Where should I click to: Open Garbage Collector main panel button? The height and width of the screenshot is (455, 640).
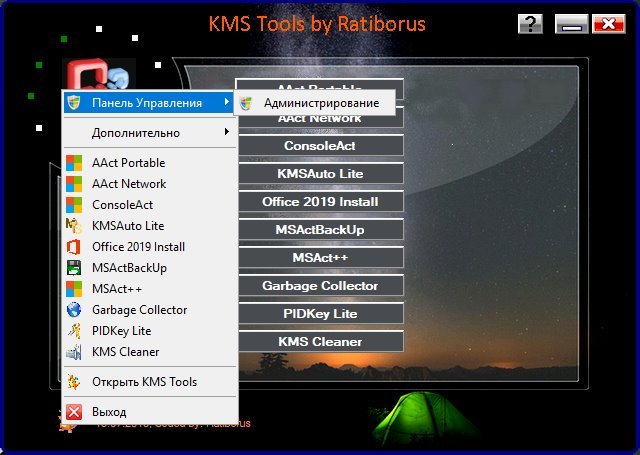(321, 286)
